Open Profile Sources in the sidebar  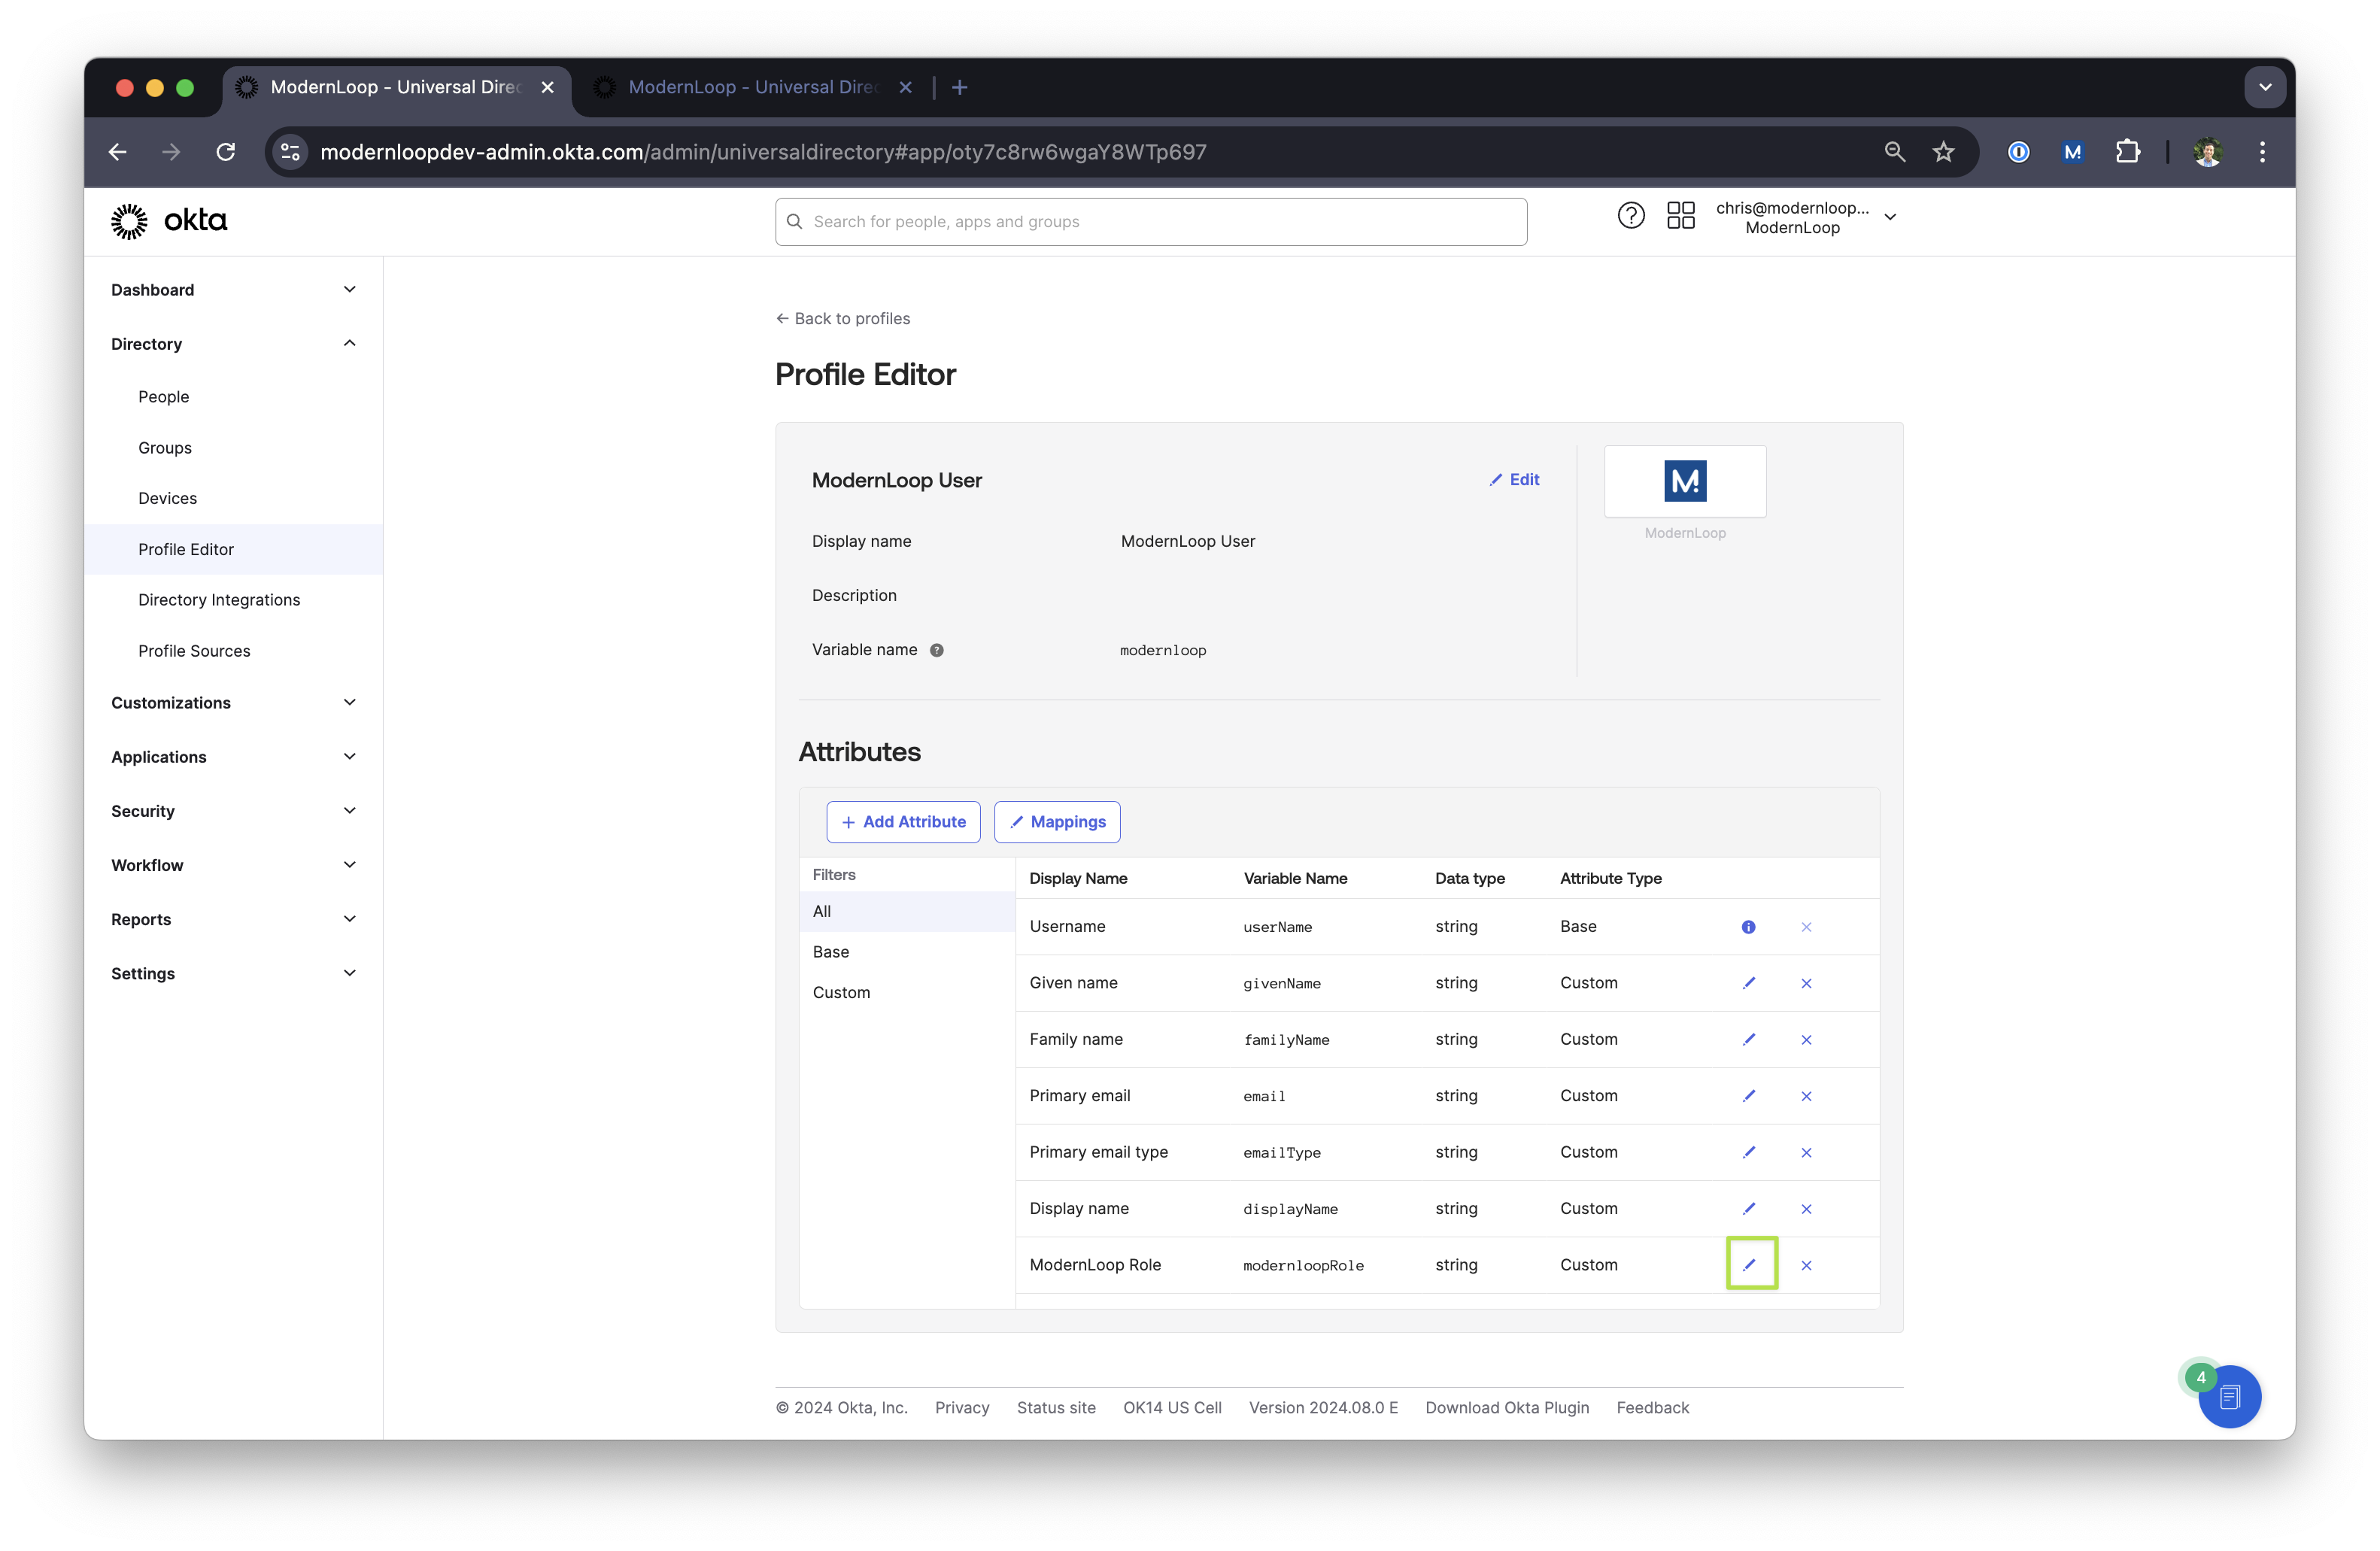coord(194,651)
